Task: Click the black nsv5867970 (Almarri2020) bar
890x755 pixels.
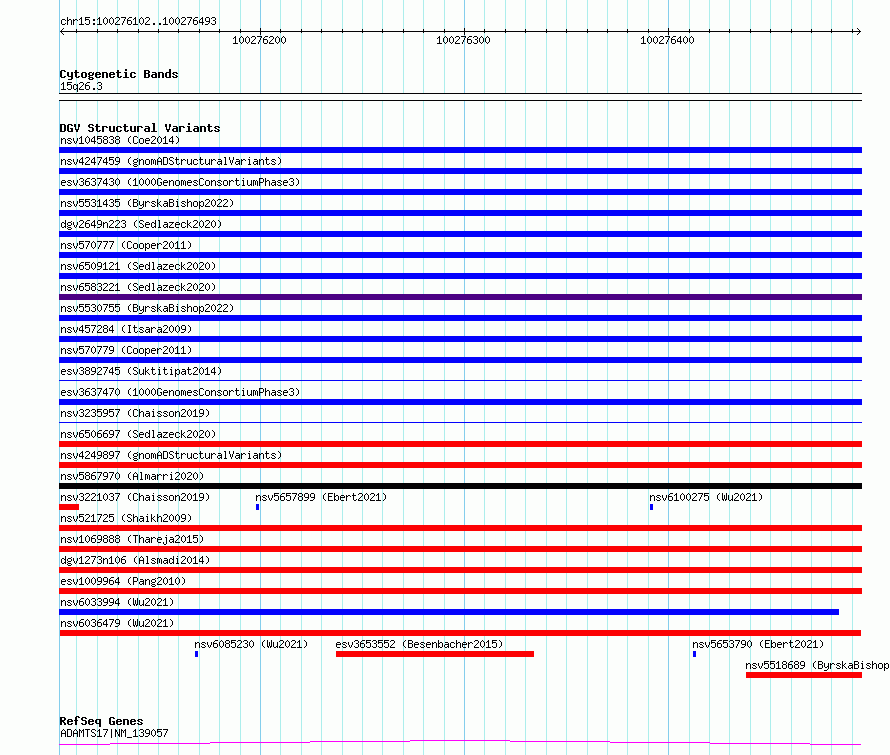Action: 460,486
